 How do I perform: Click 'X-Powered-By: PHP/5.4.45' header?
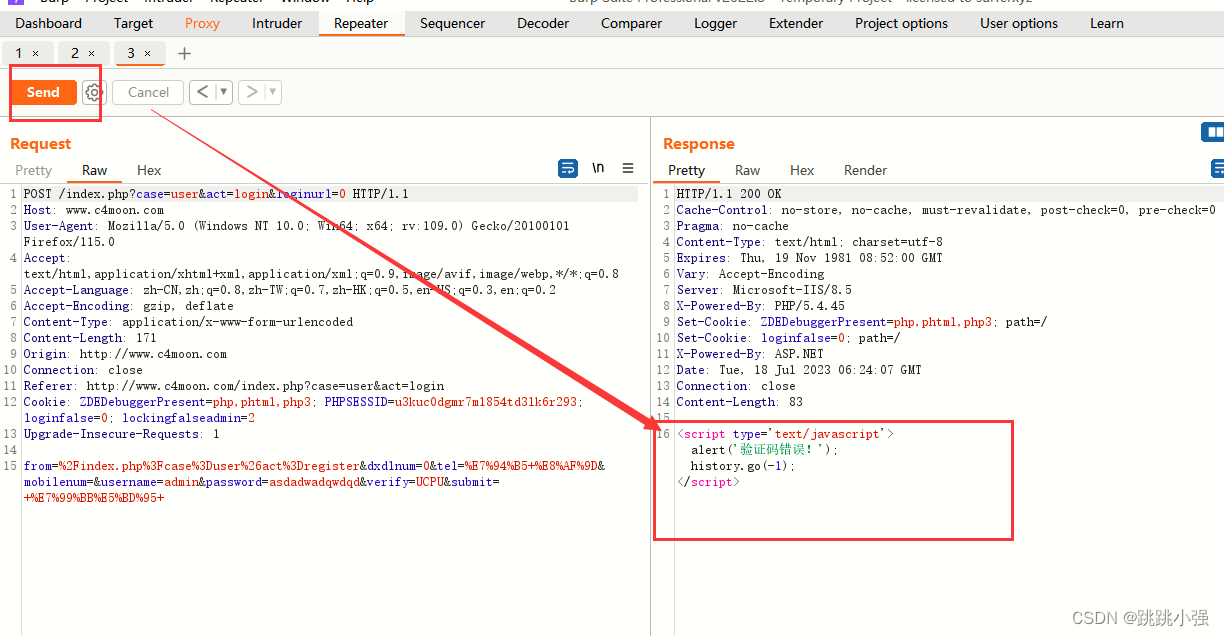point(761,306)
